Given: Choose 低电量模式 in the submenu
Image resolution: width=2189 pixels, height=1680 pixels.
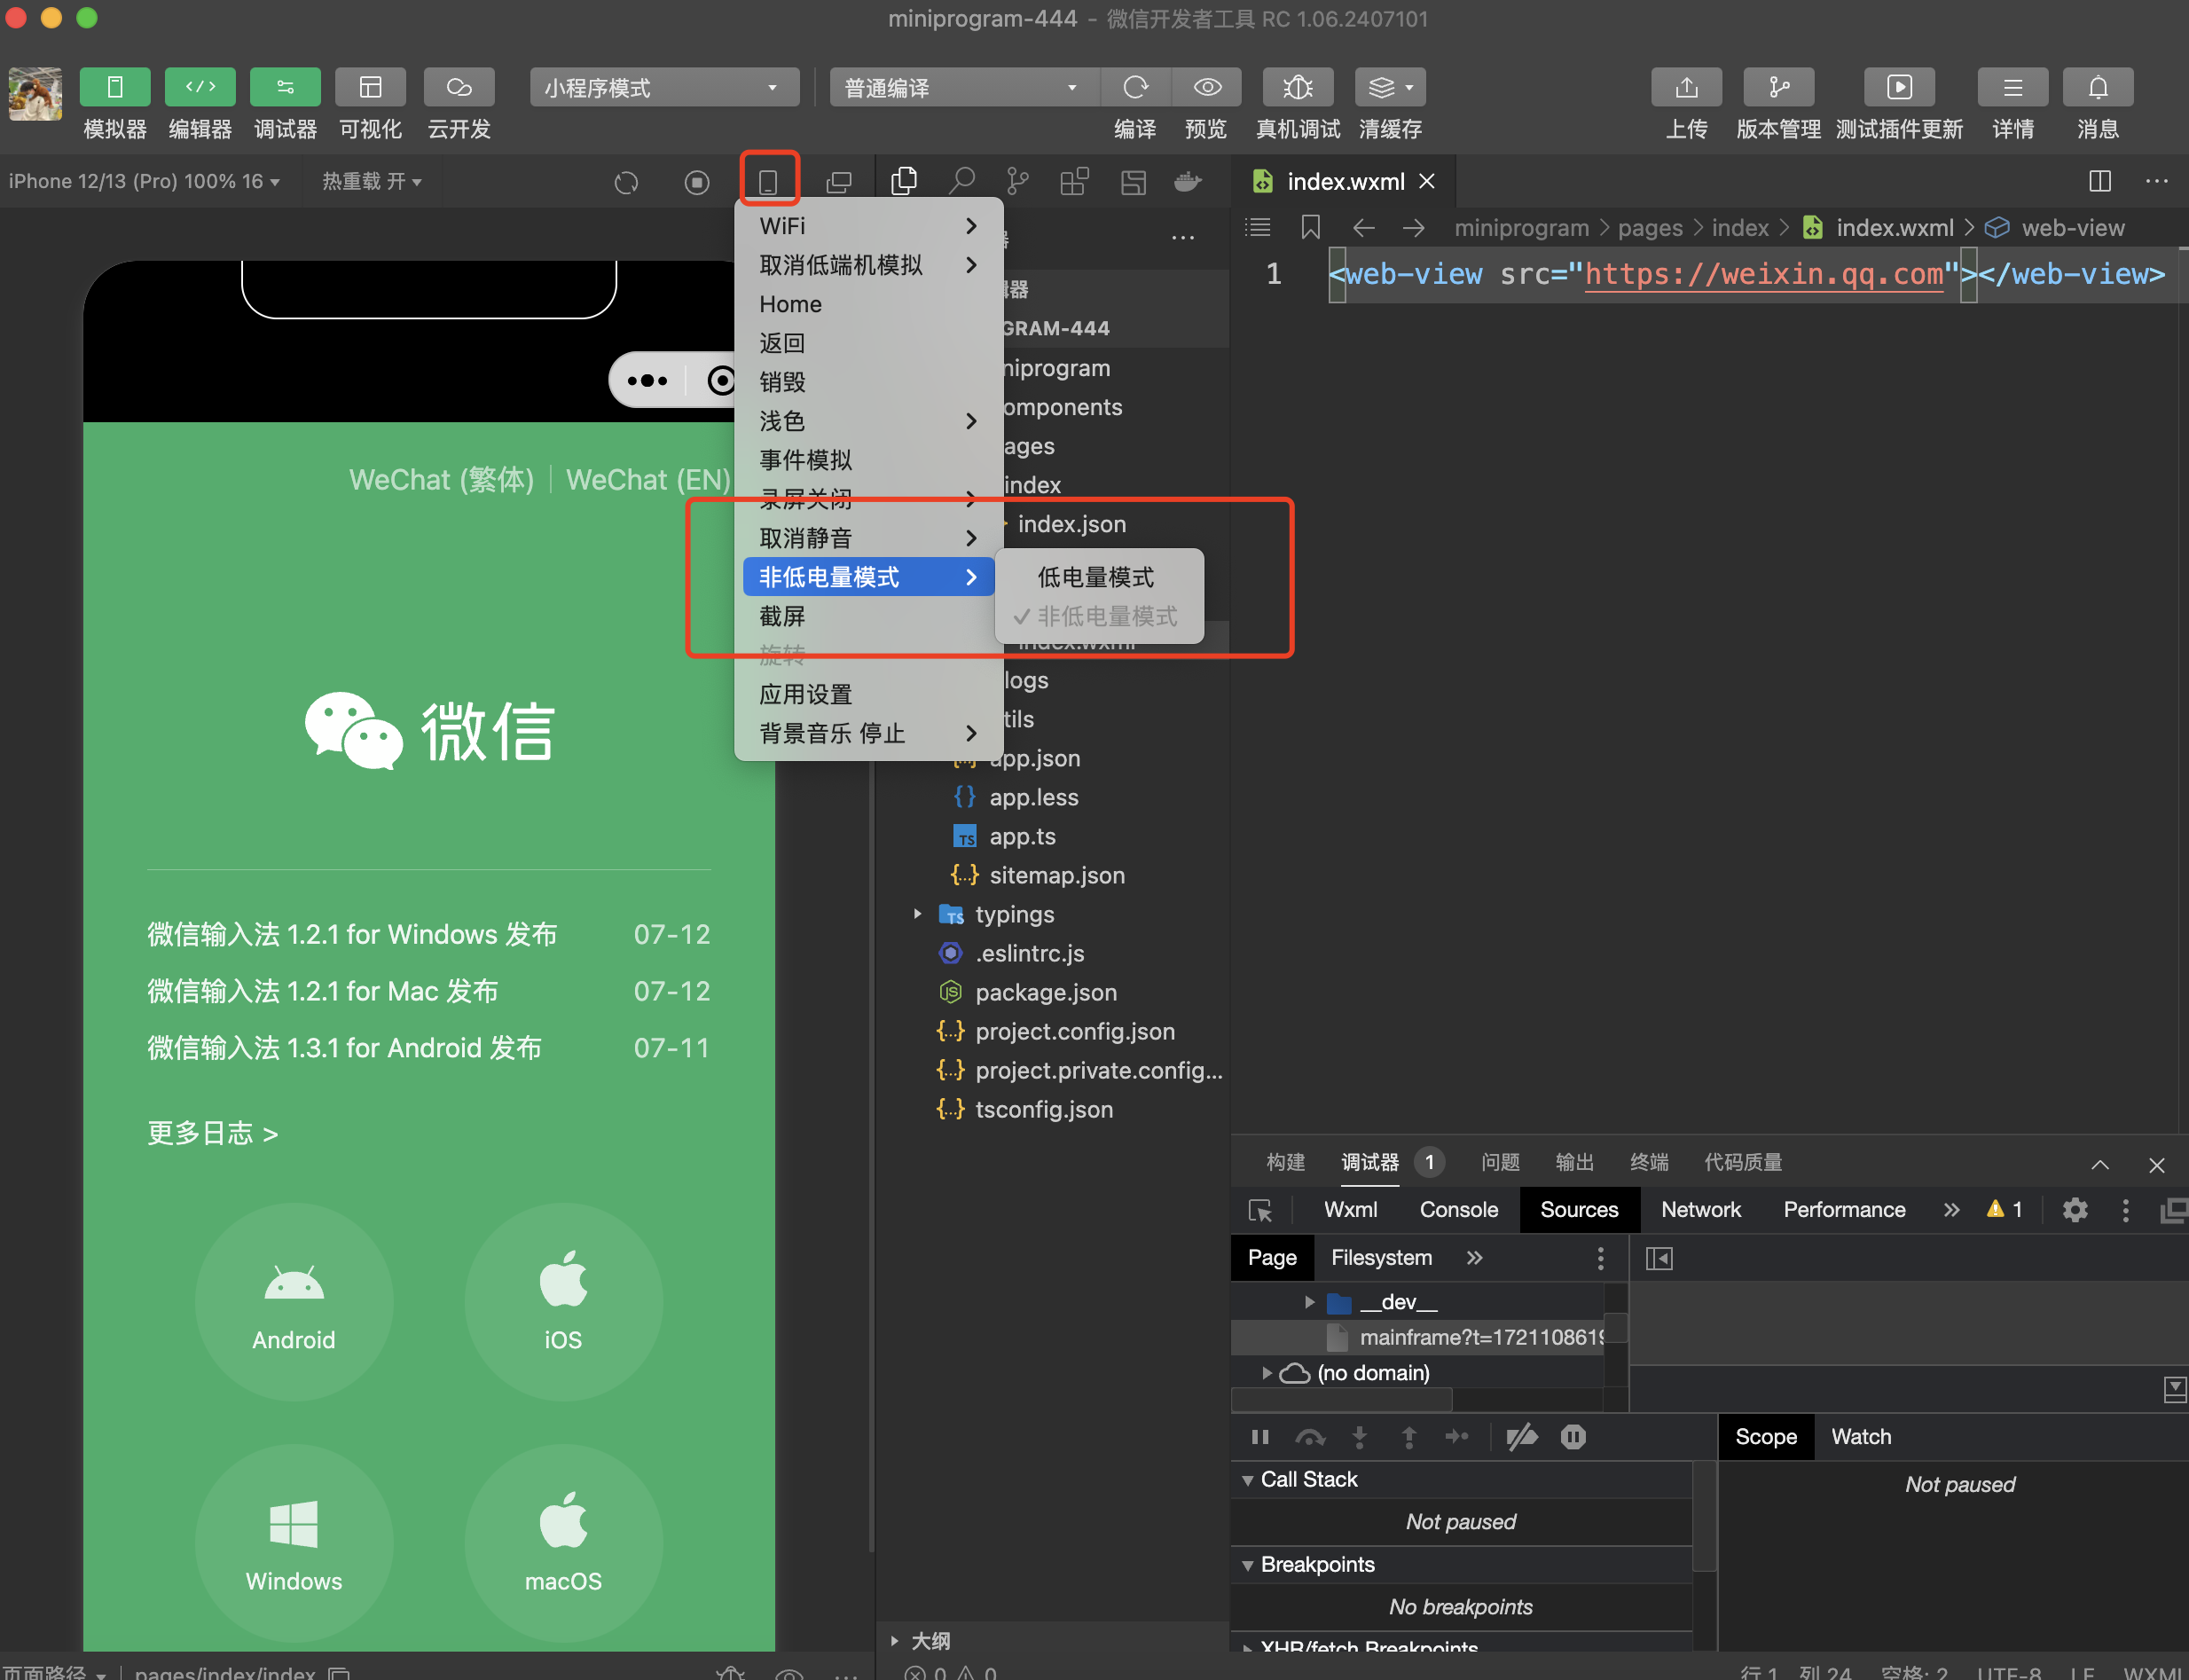Looking at the screenshot, I should click(x=1098, y=577).
